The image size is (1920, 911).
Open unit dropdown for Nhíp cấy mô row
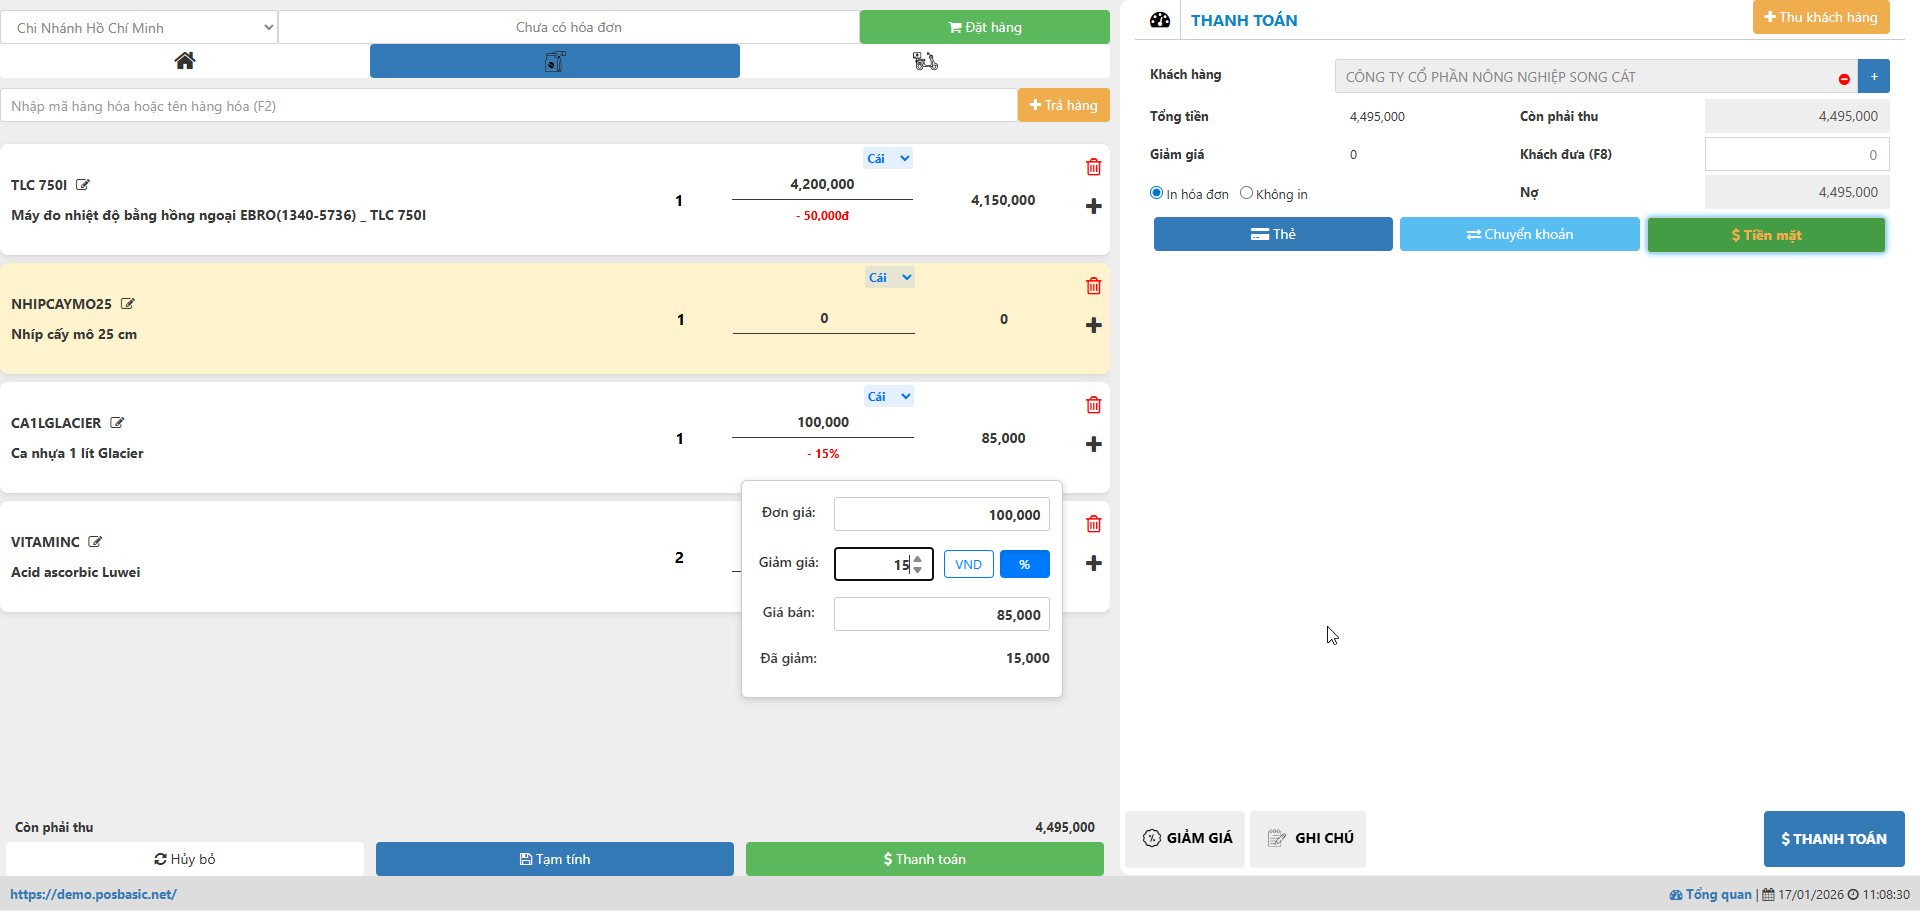pos(889,277)
